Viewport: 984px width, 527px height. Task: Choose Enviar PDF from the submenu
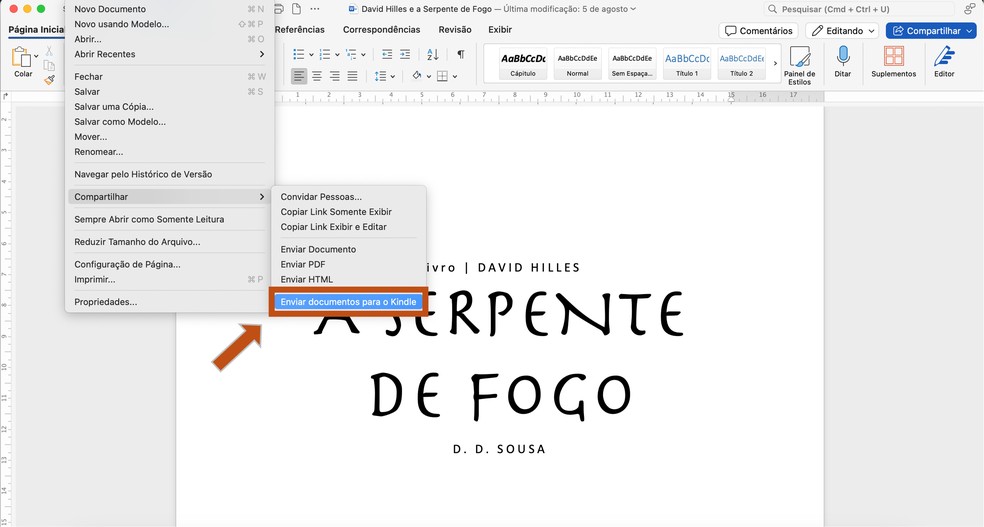[x=303, y=264]
